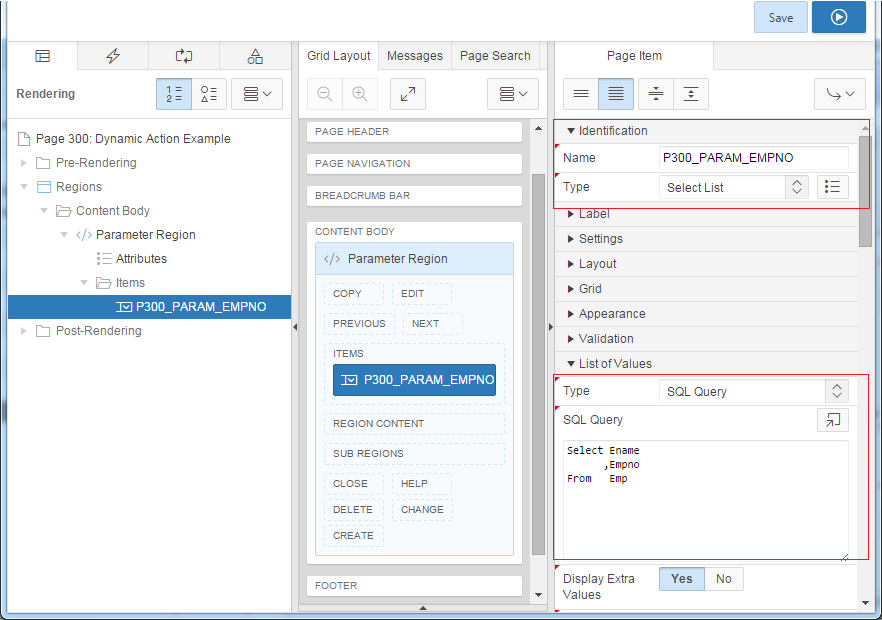
Task: Run the page with the play button
Action: pyautogui.click(x=838, y=17)
